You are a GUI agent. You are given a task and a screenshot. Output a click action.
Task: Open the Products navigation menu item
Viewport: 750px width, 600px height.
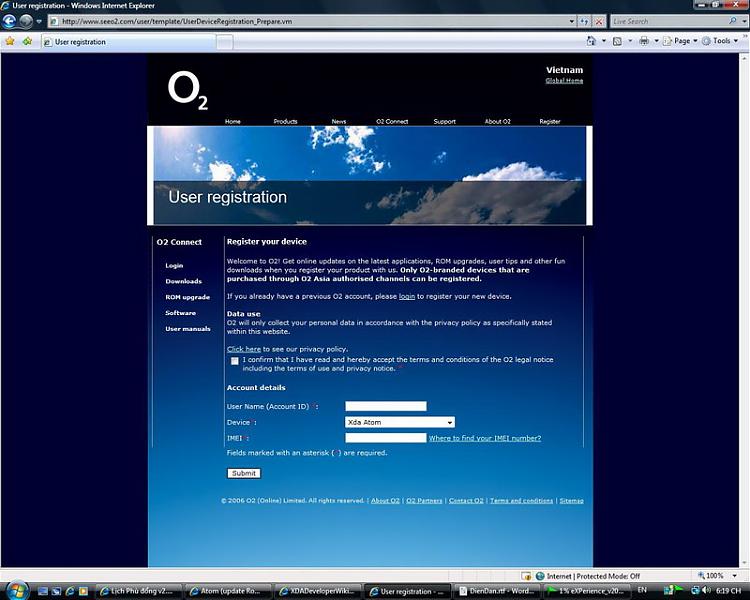coord(285,121)
